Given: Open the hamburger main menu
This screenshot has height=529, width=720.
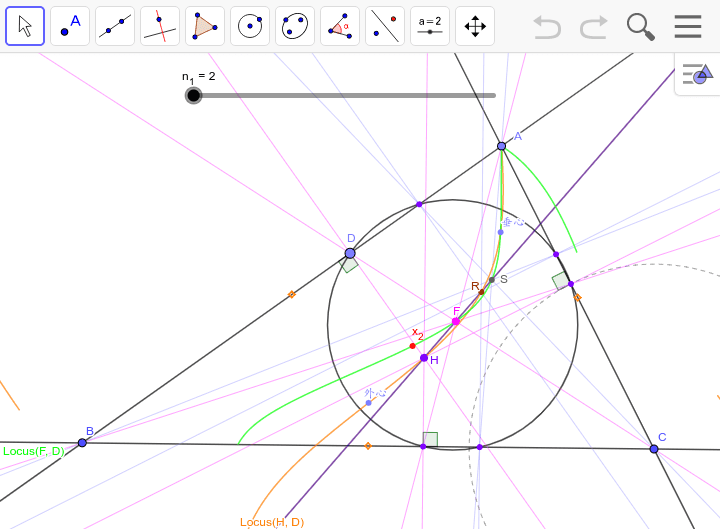Looking at the screenshot, I should click(x=688, y=27).
